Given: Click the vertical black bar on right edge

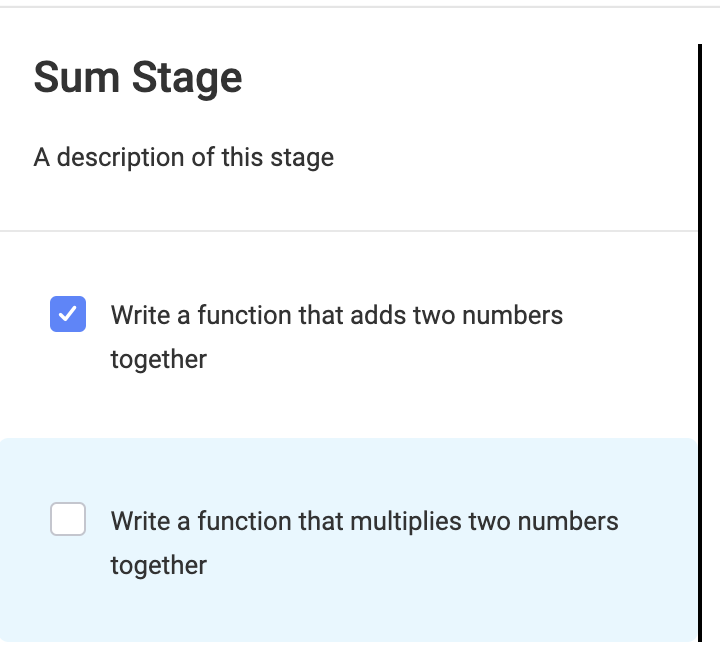Looking at the screenshot, I should click(700, 343).
